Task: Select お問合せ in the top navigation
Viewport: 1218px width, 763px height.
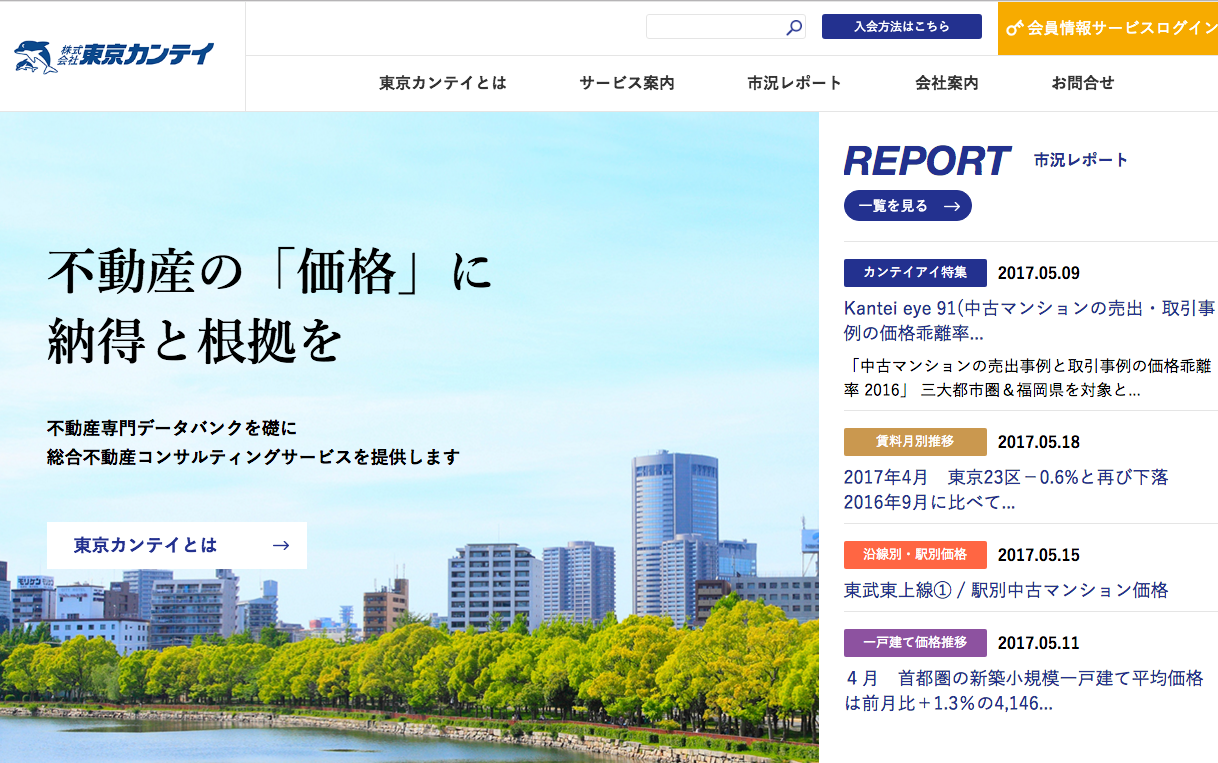Action: 1083,83
